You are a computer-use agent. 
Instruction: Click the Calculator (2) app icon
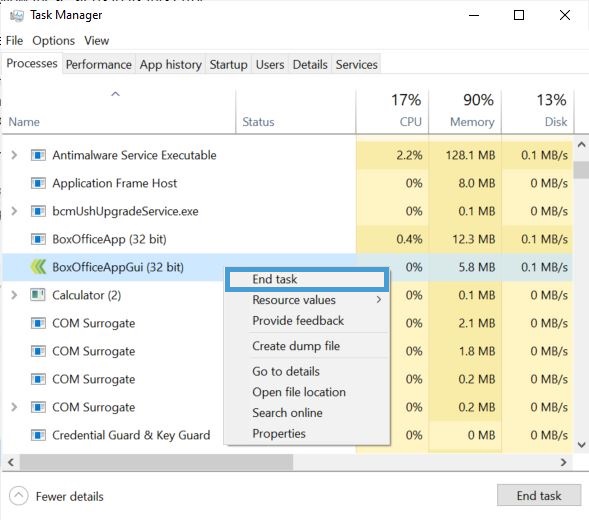(x=38, y=295)
